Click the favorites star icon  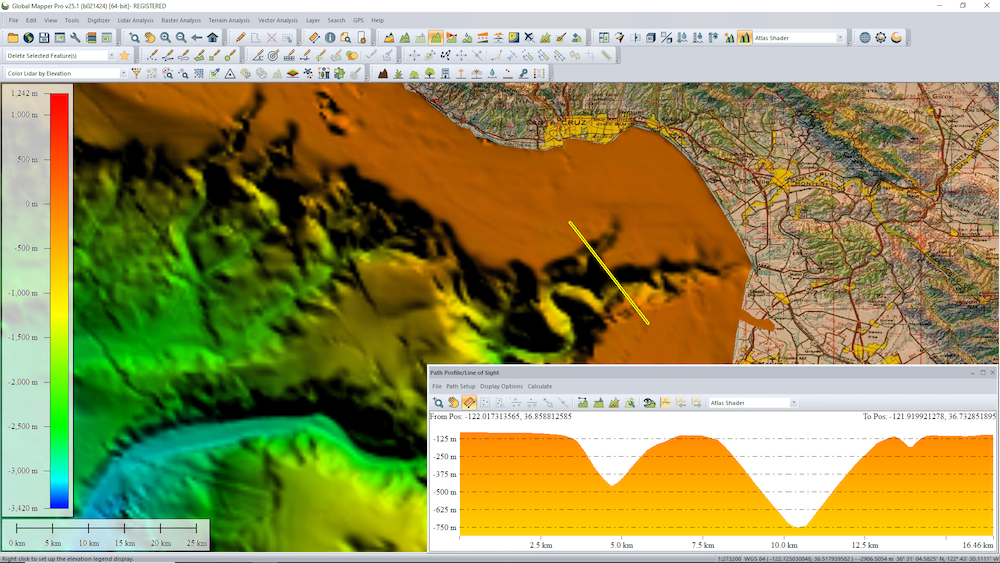click(124, 56)
